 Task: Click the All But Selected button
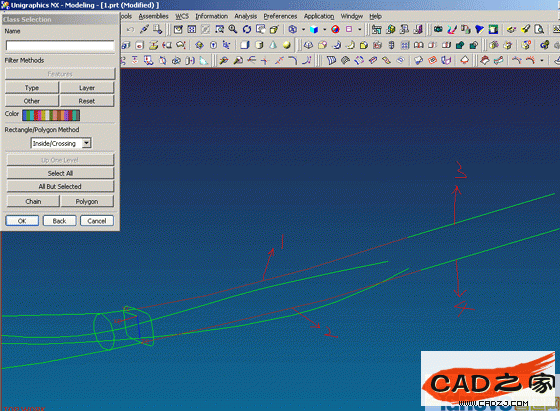(x=60, y=186)
